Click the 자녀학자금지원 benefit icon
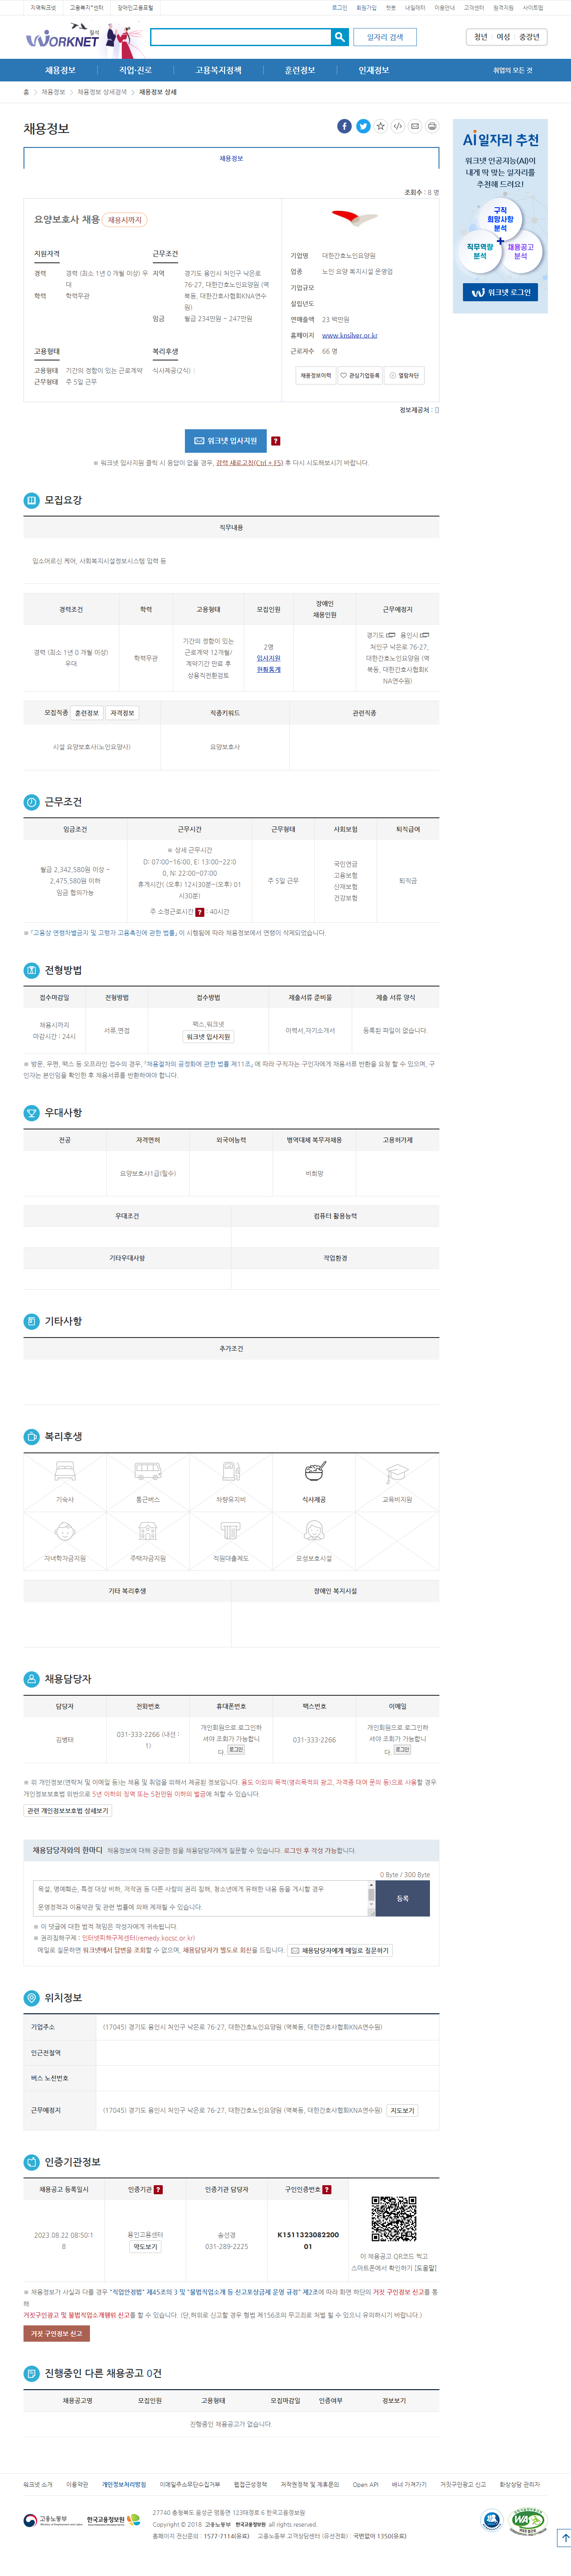The height and width of the screenshot is (2576, 571). pyautogui.click(x=65, y=1531)
